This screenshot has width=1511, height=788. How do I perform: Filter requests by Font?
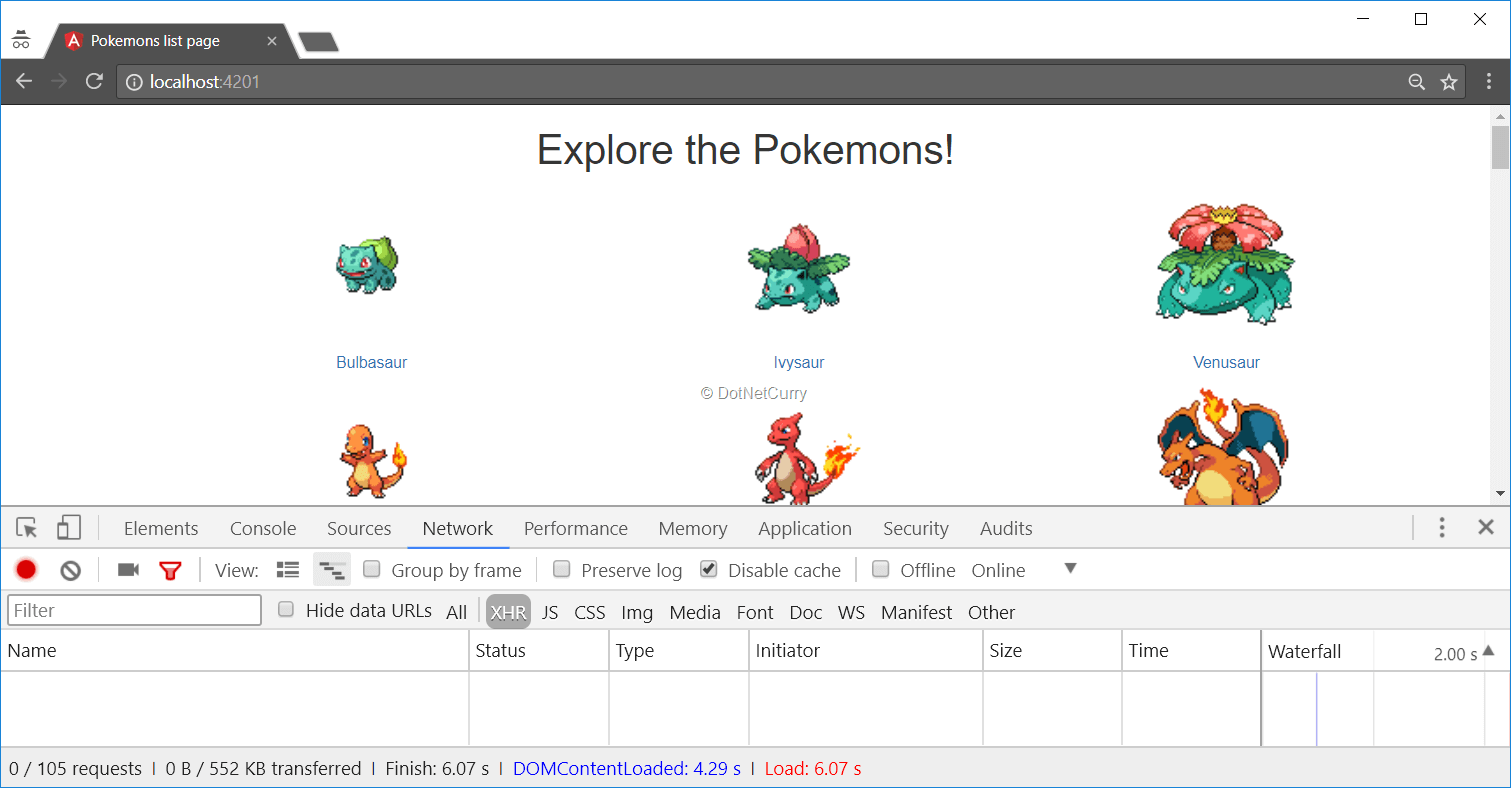[755, 612]
